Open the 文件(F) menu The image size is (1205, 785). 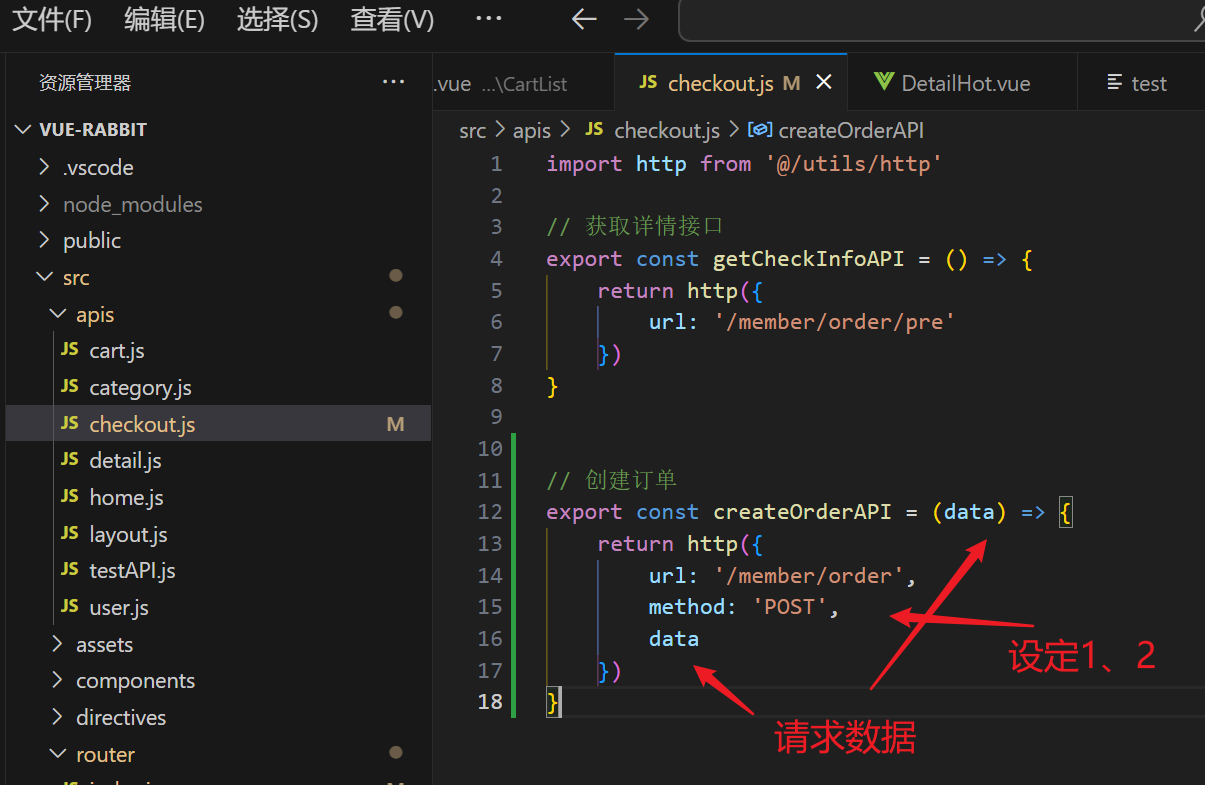click(51, 19)
